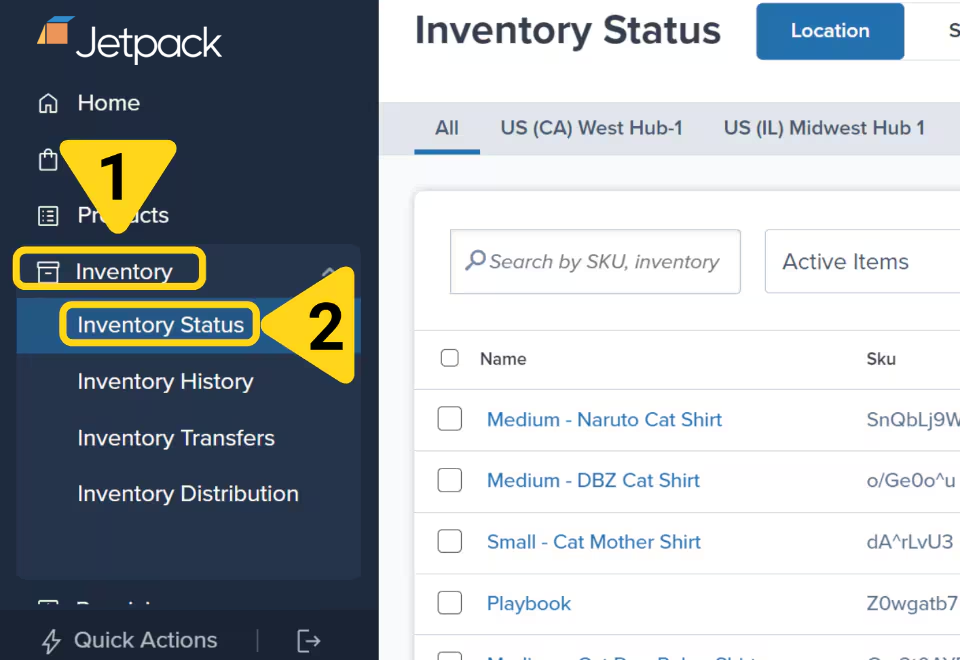Viewport: 960px width, 660px height.
Task: Click the Products list icon
Action: 47,215
